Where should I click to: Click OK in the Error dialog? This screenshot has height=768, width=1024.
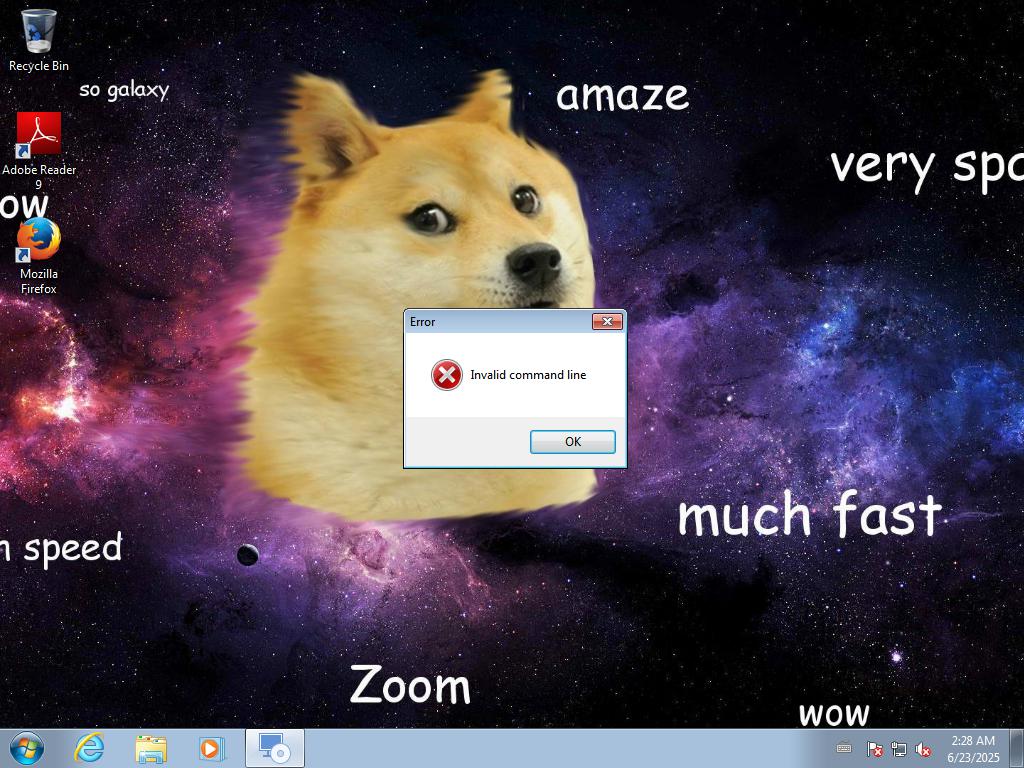click(572, 441)
